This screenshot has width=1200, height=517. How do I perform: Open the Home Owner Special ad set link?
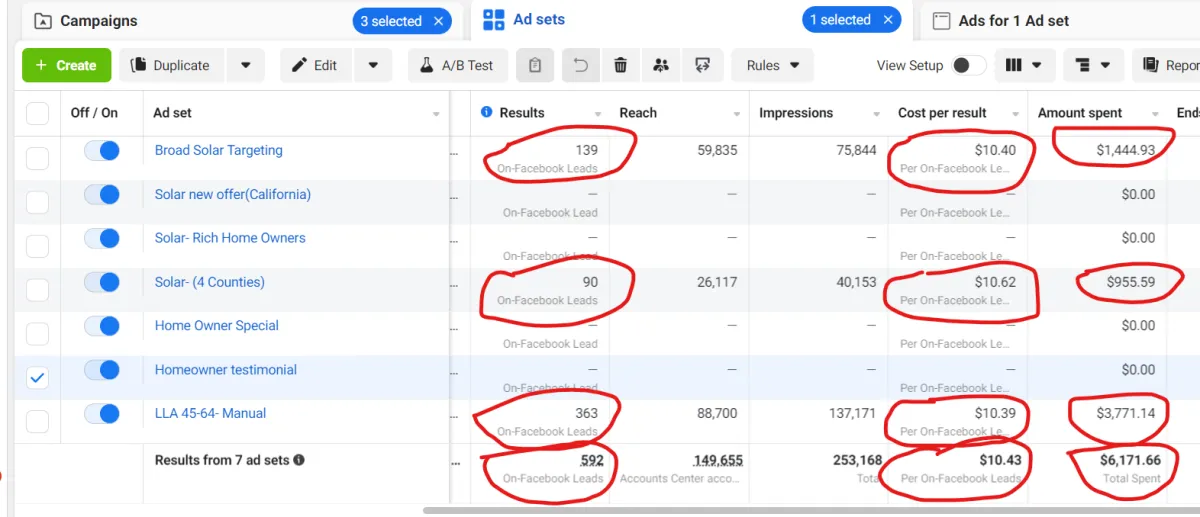click(x=216, y=326)
